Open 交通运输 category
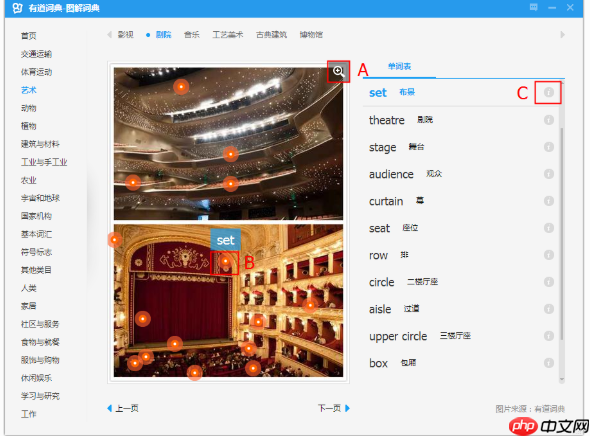Image resolution: width=590 pixels, height=436 pixels. 36,54
